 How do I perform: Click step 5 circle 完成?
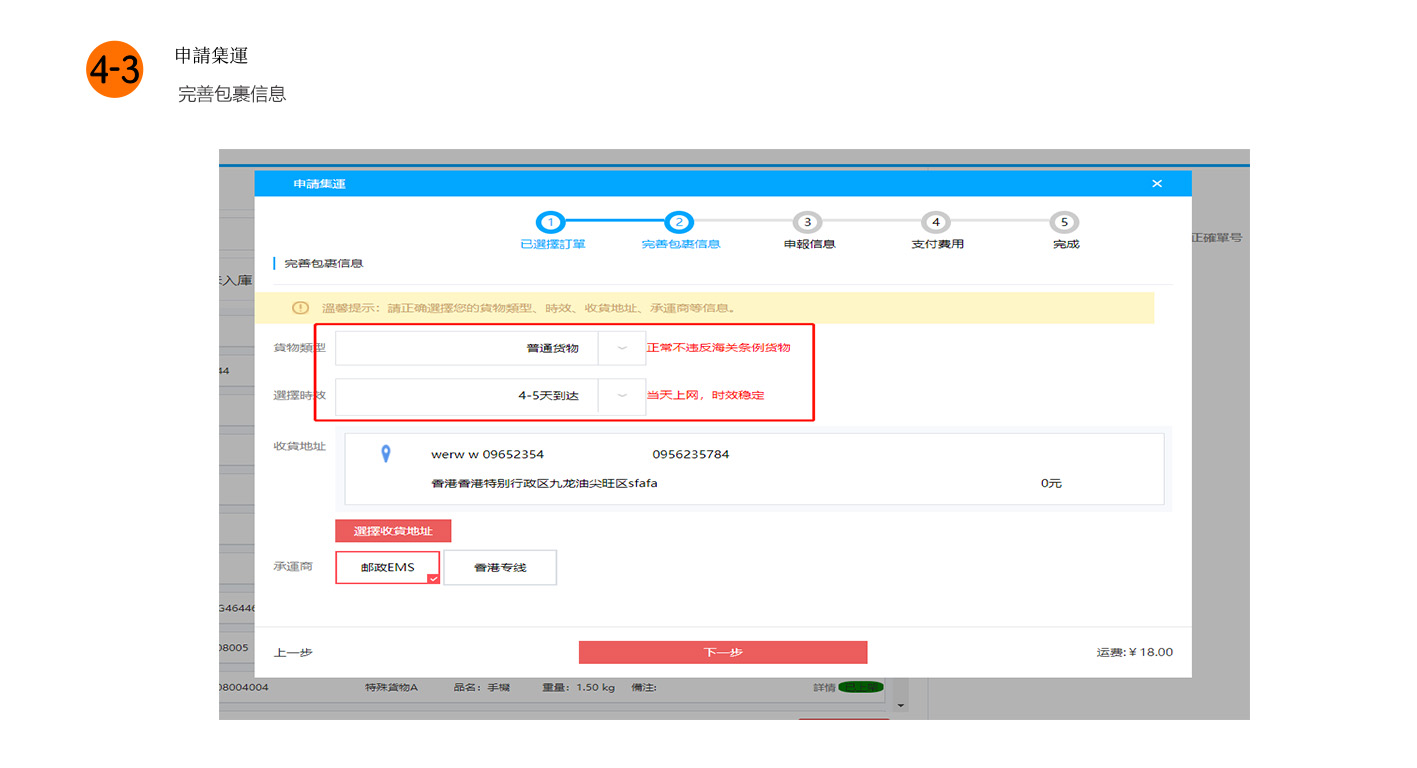tap(1064, 223)
